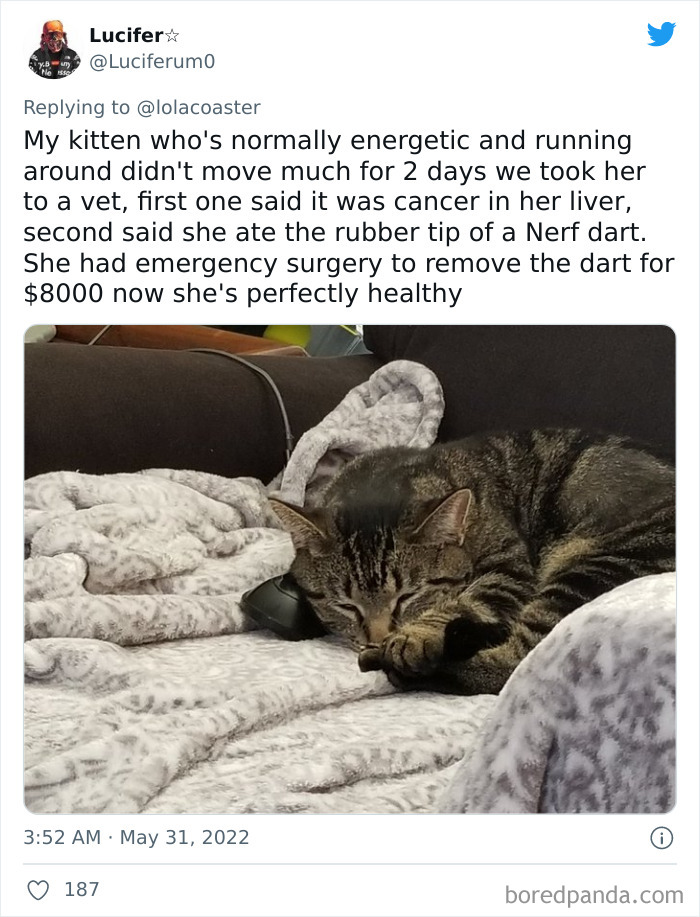Visit the boredpanda.com watermark

tap(594, 895)
